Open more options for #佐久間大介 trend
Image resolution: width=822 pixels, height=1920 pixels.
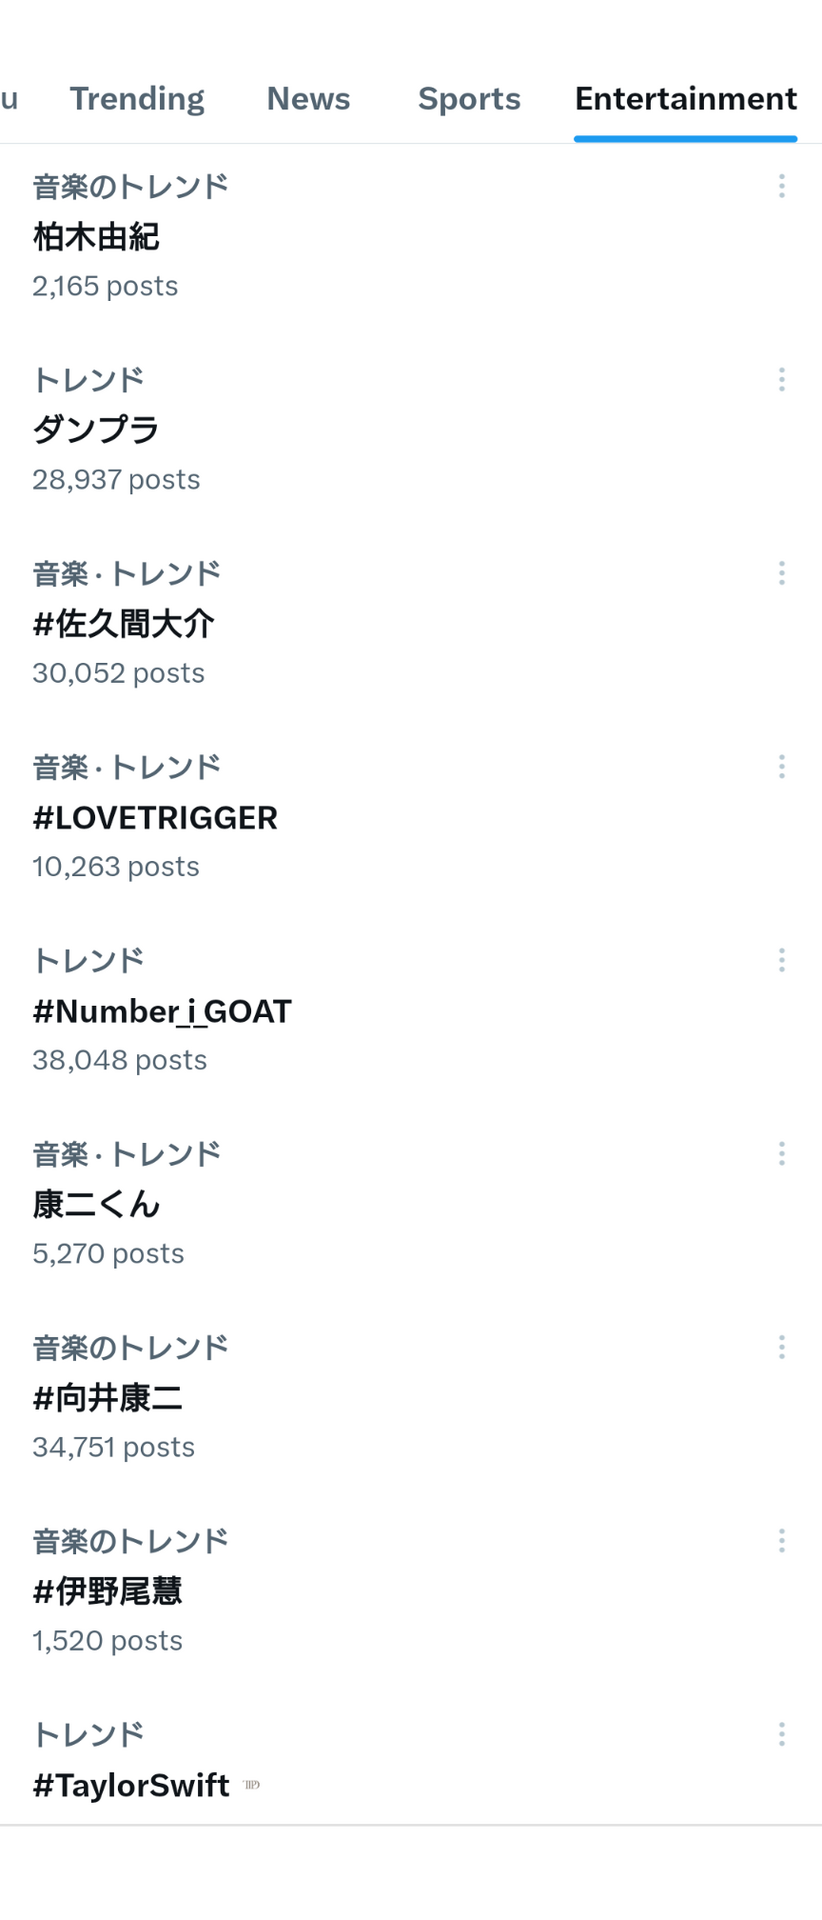tap(781, 573)
